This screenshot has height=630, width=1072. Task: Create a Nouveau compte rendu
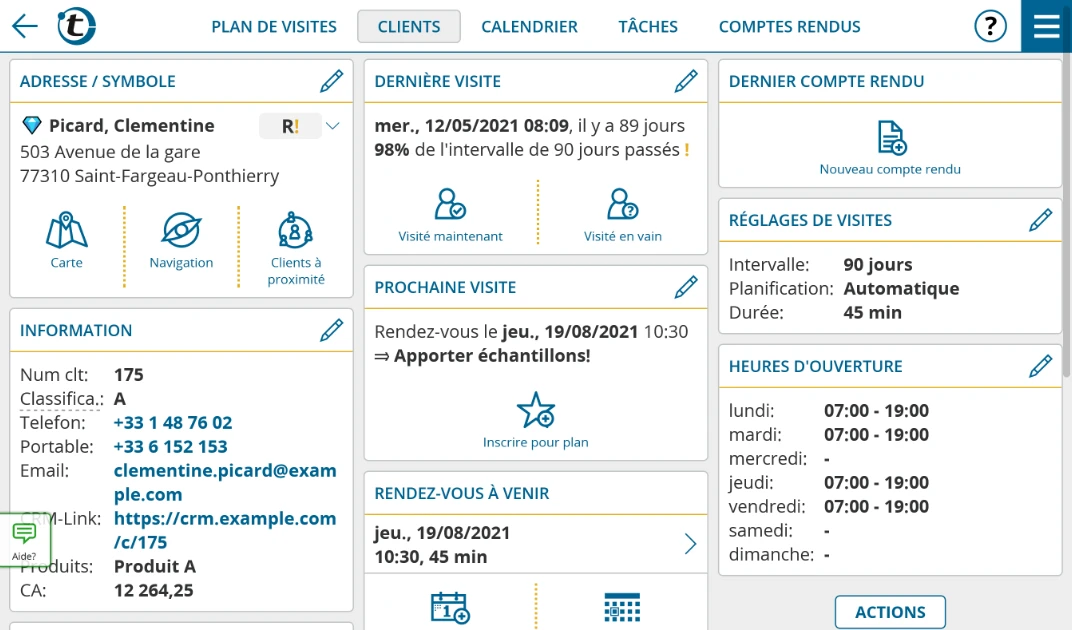coord(890,148)
